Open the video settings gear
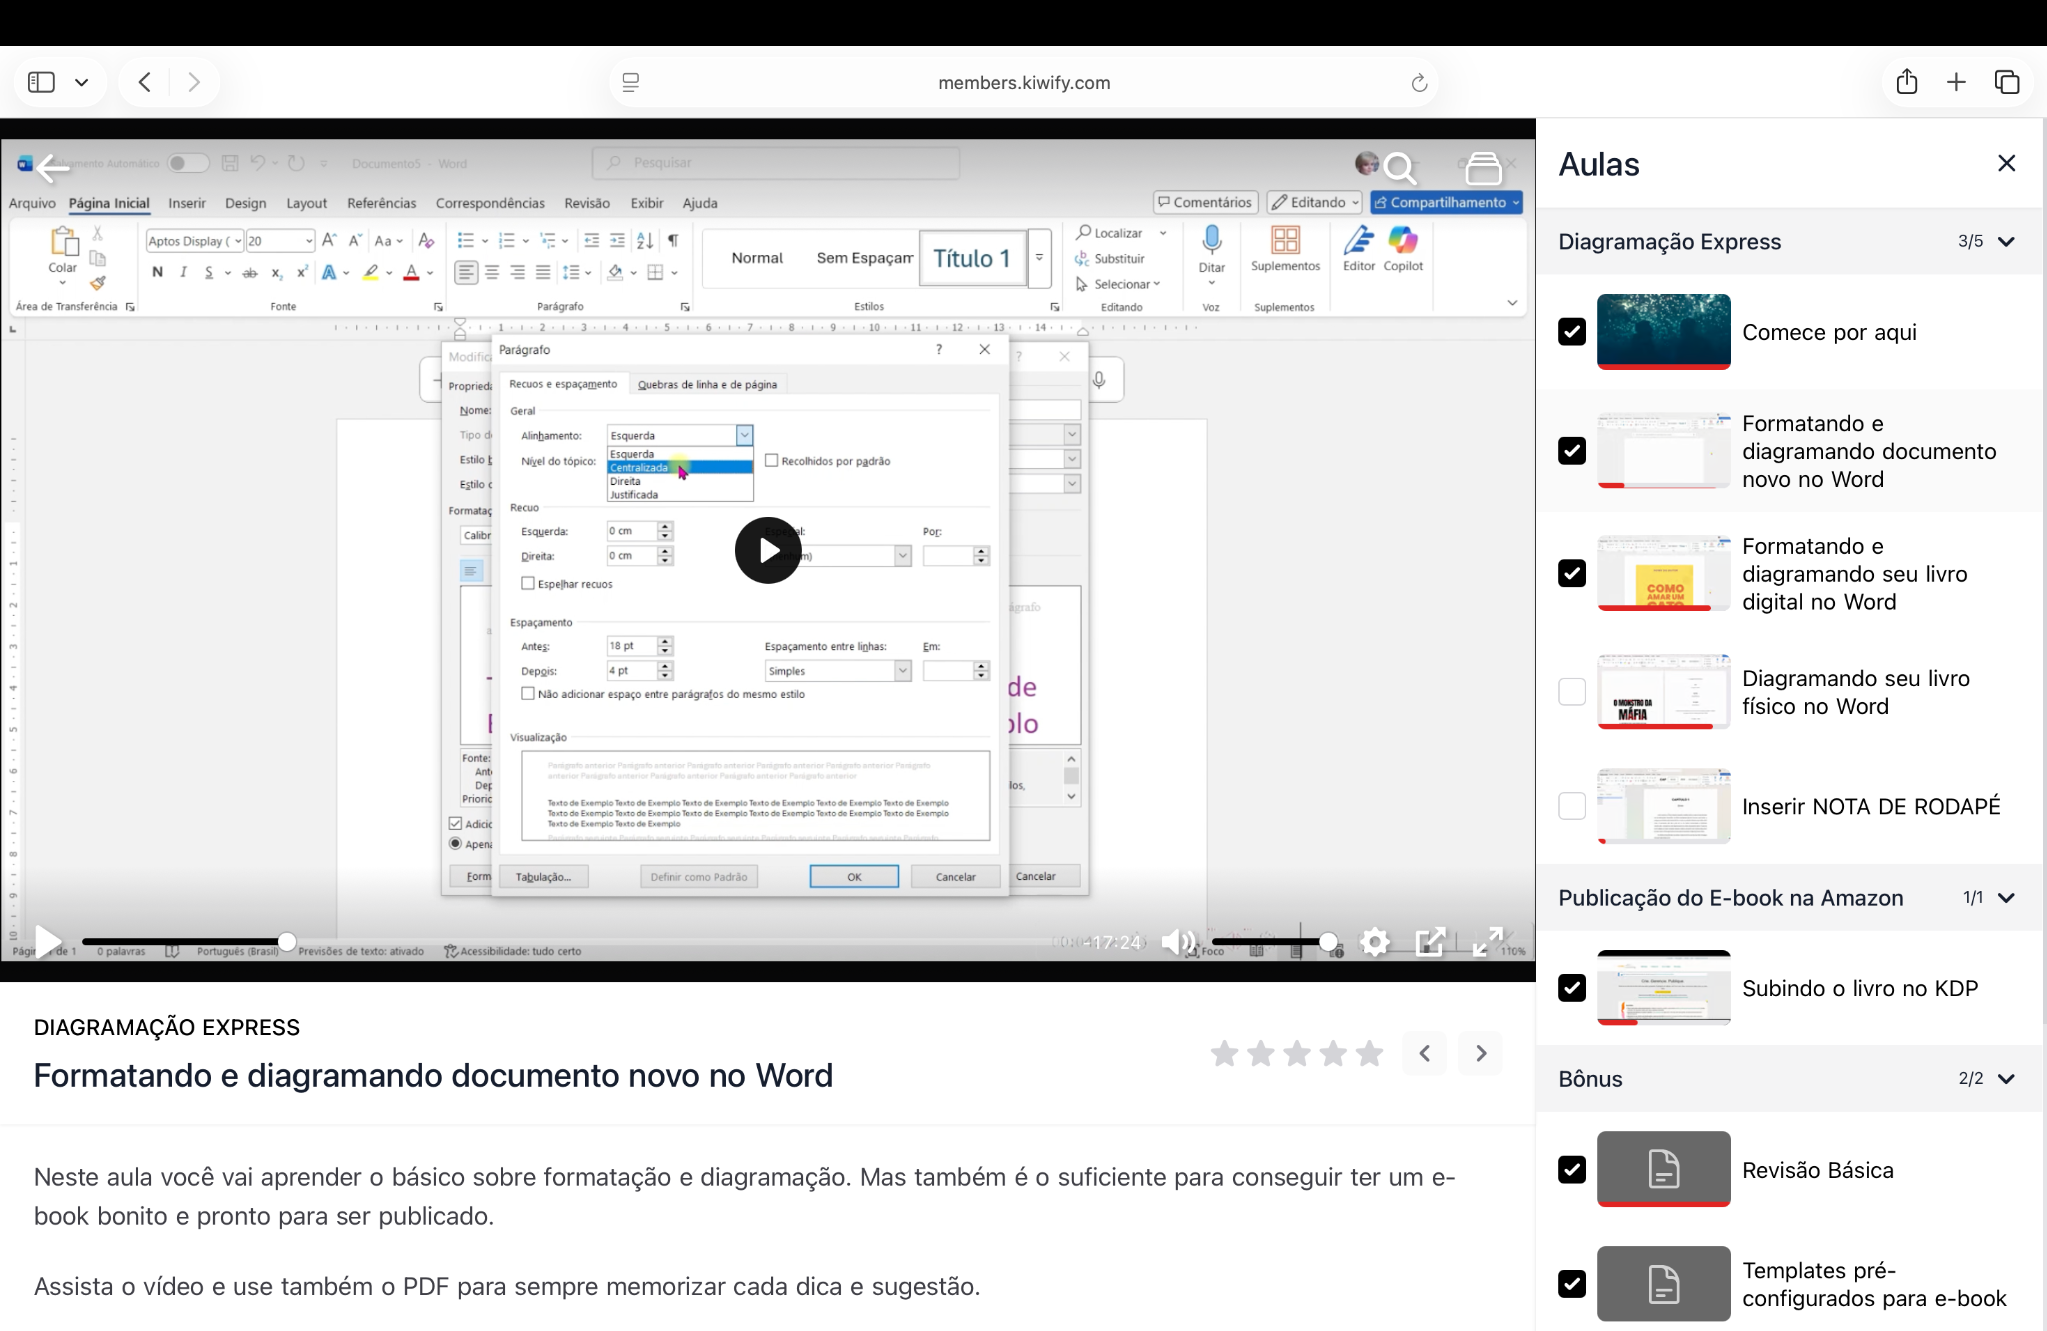 tap(1375, 942)
